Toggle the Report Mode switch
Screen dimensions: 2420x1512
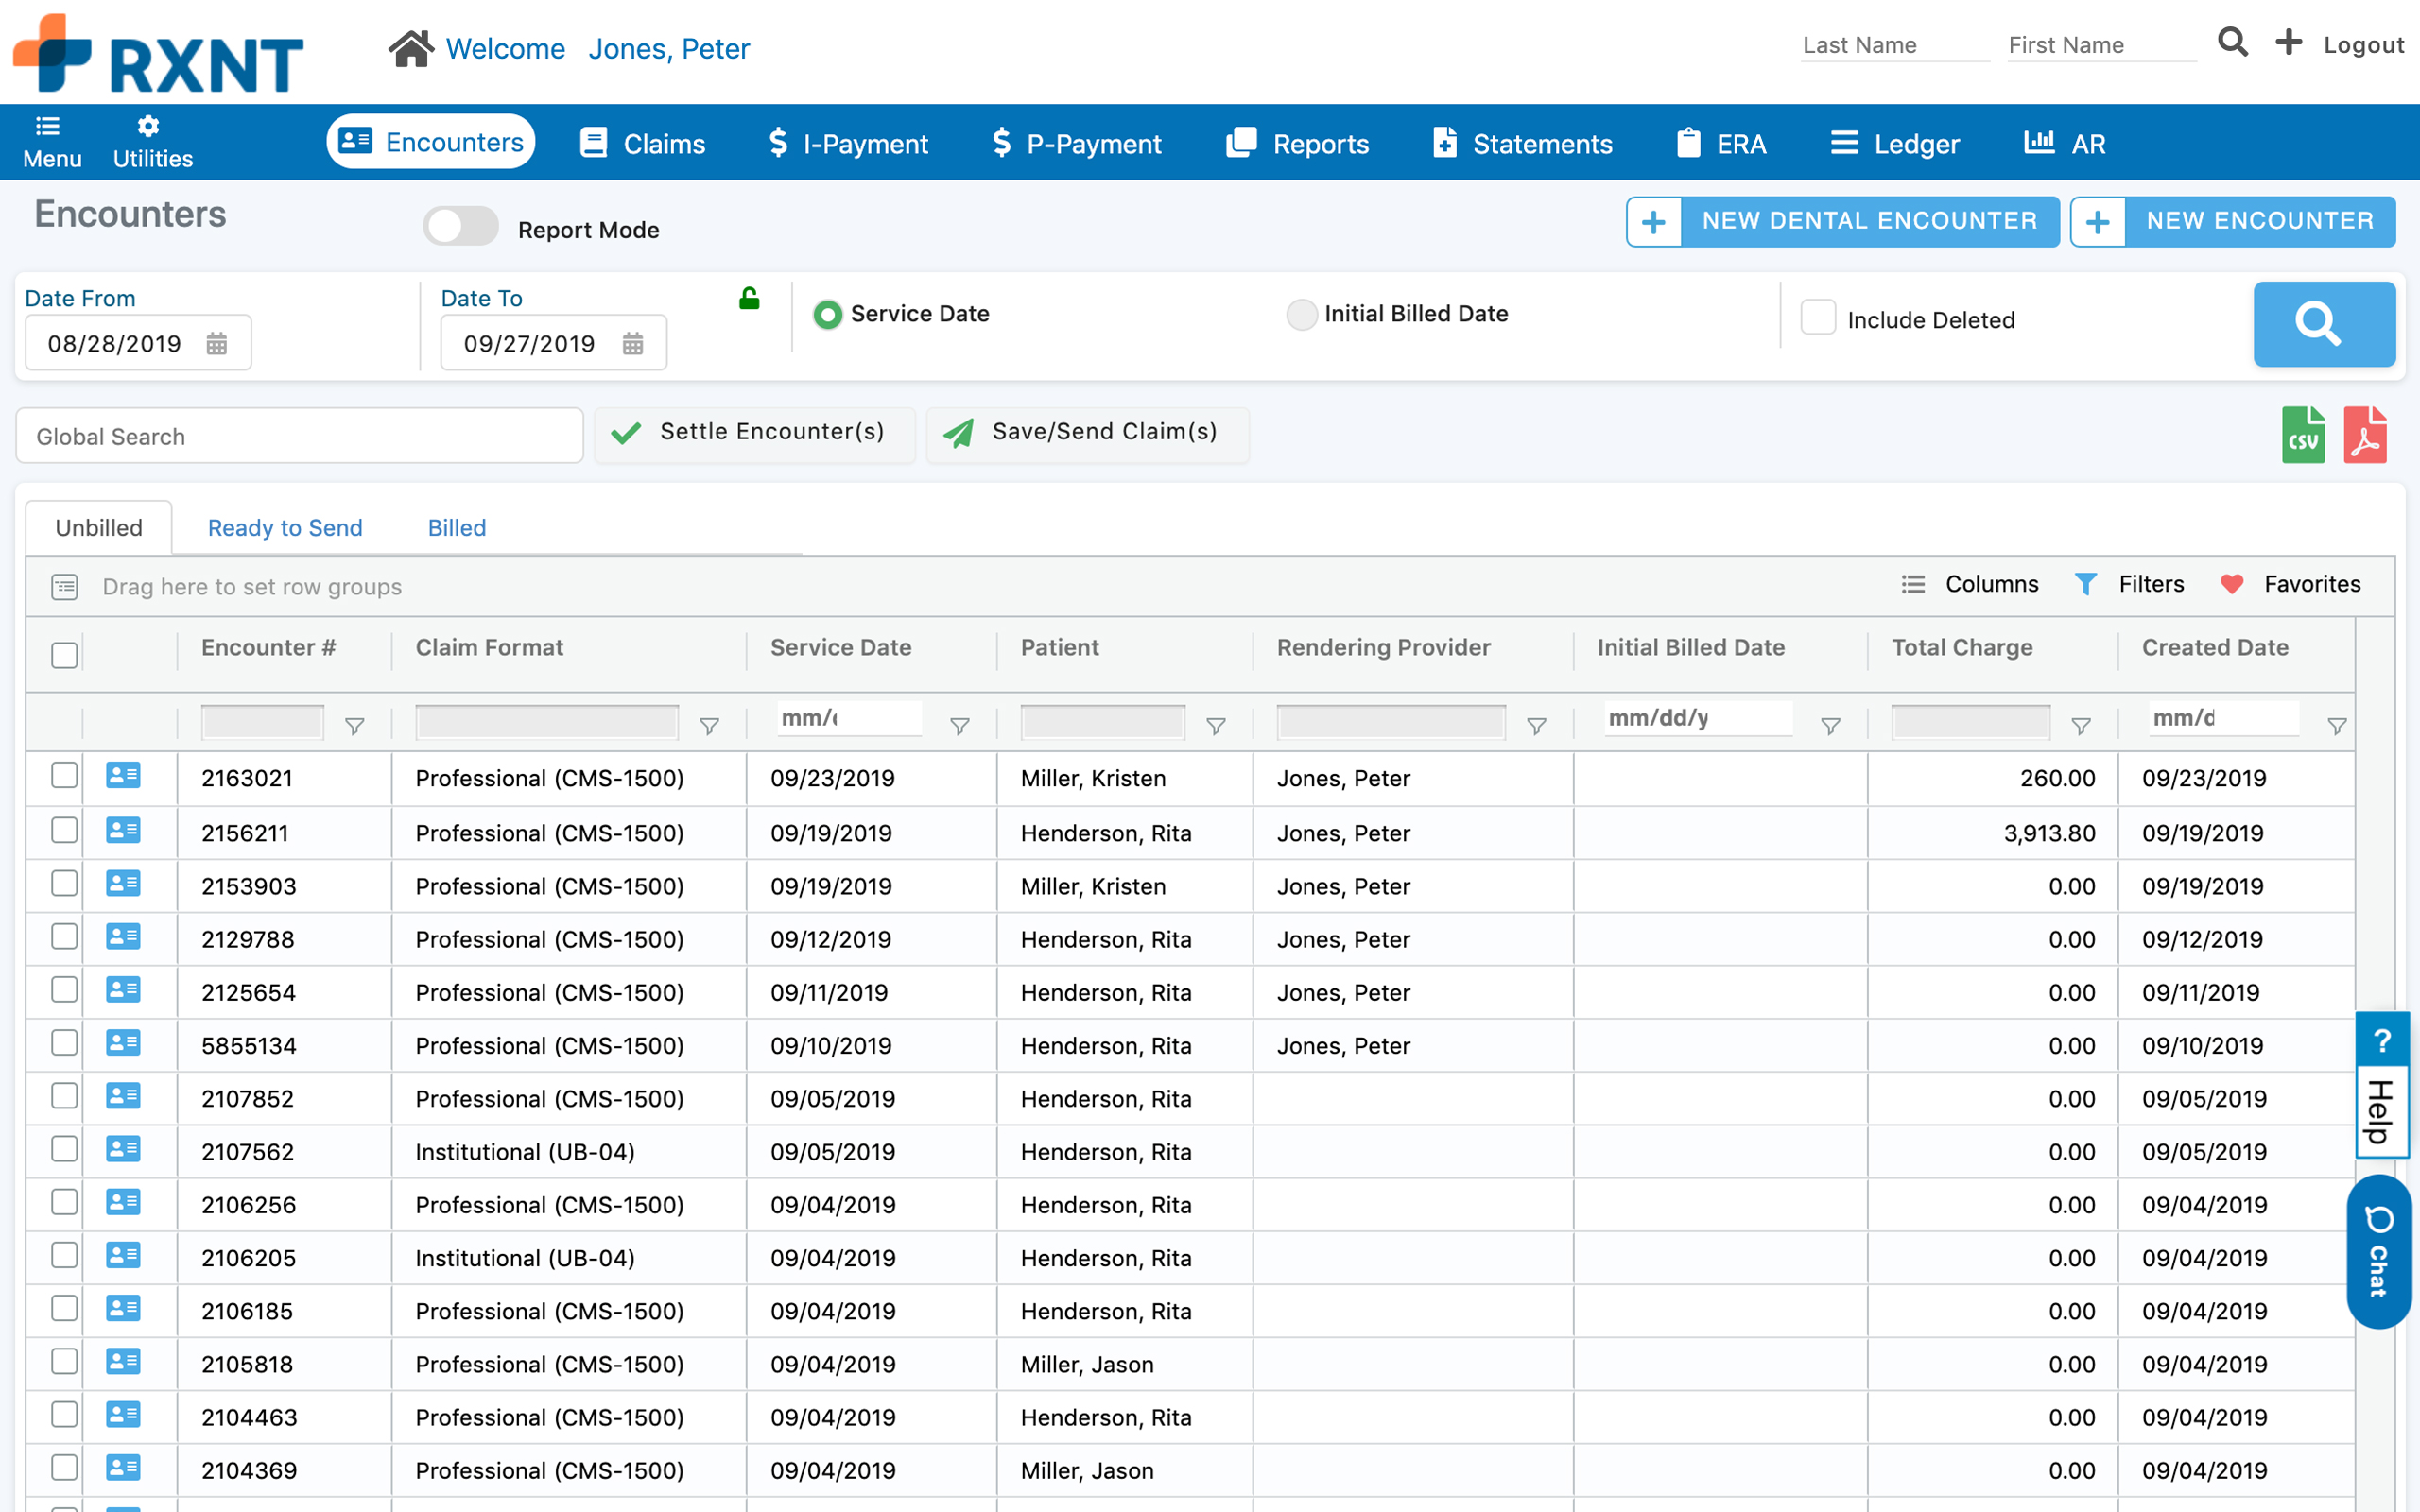tap(461, 228)
